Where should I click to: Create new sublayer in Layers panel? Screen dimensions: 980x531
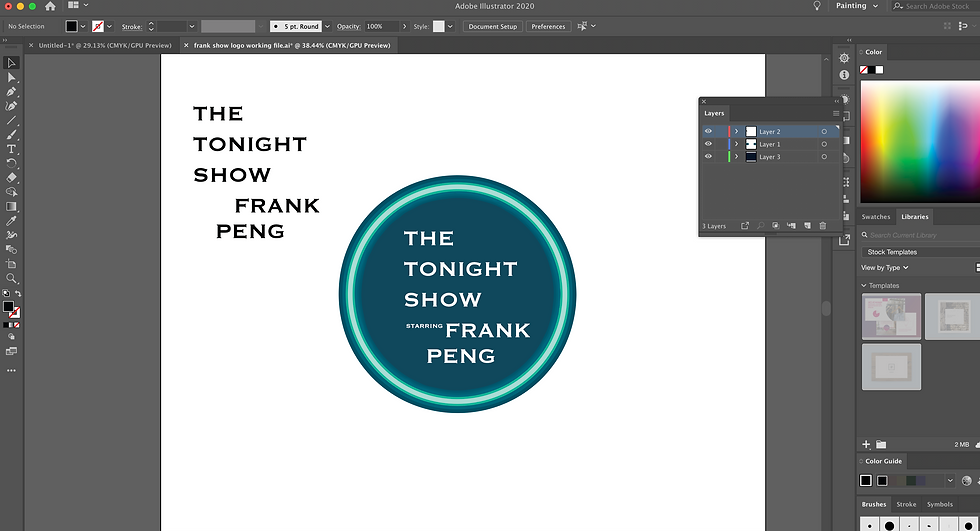(791, 226)
